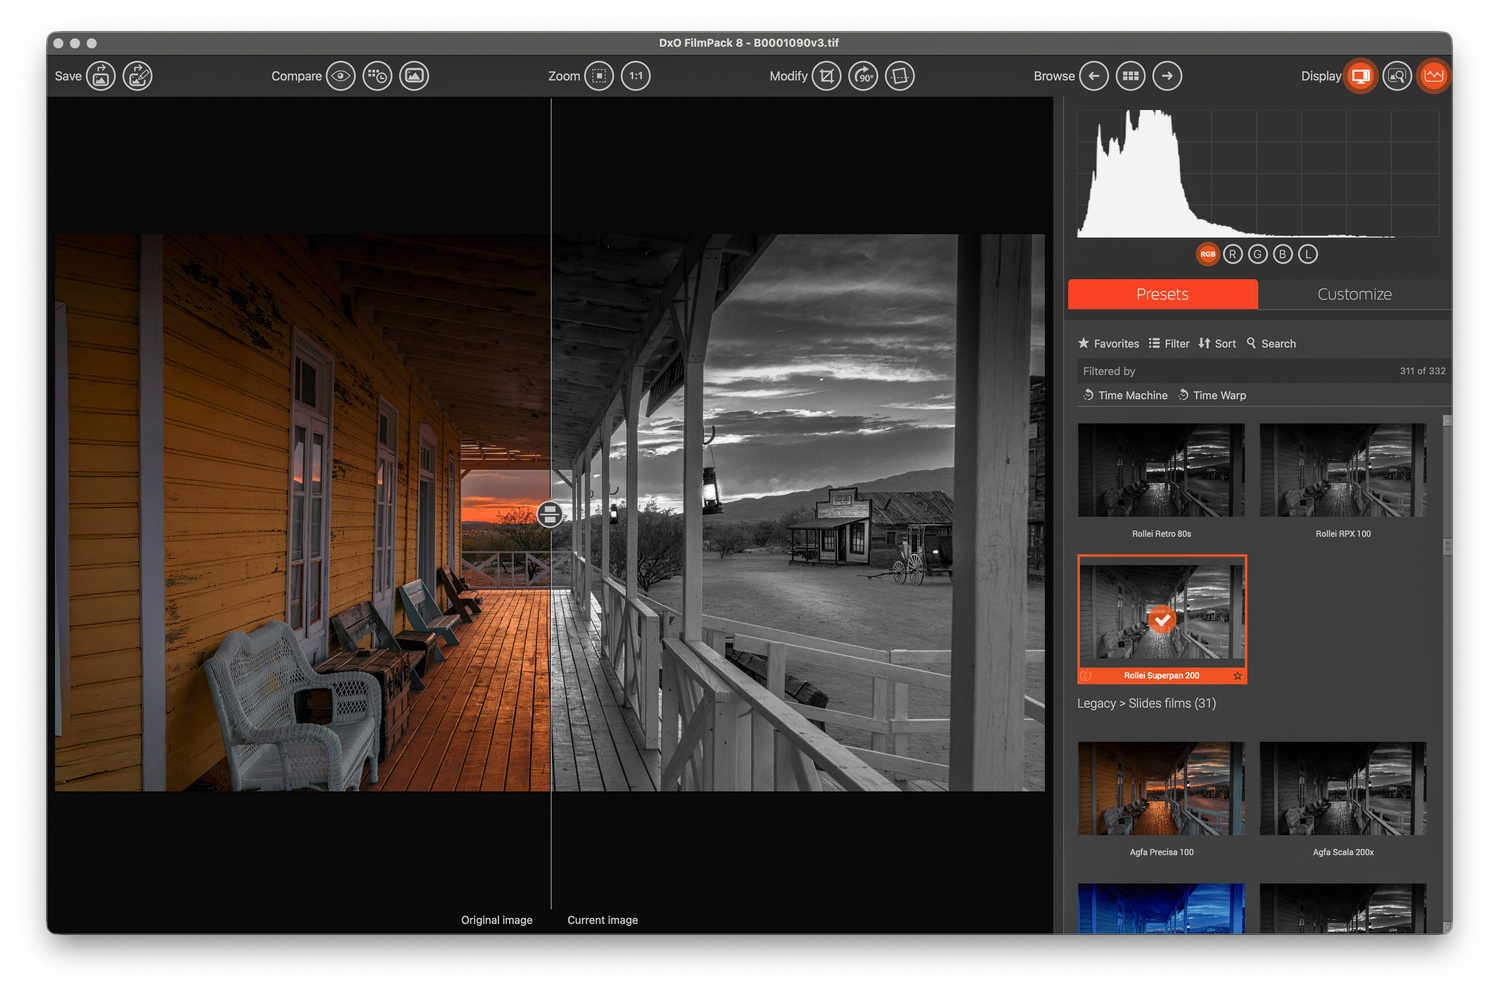Screen dimensions: 1499x996
Task: Open the Crop tool
Action: point(827,76)
